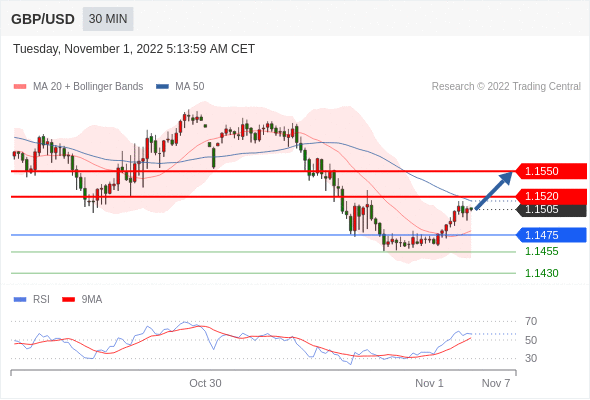This screenshot has height=400, width=590.
Task: Click the RSI 50 level label
Action: tap(531, 340)
